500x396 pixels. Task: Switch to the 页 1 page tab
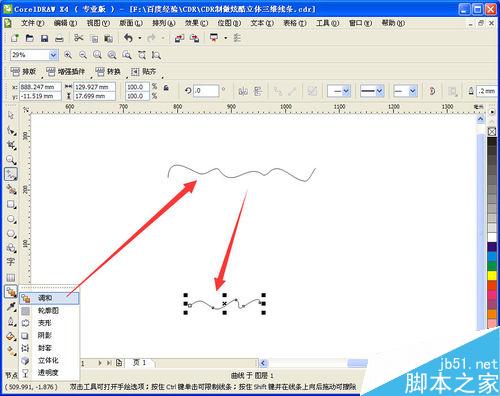[139, 363]
